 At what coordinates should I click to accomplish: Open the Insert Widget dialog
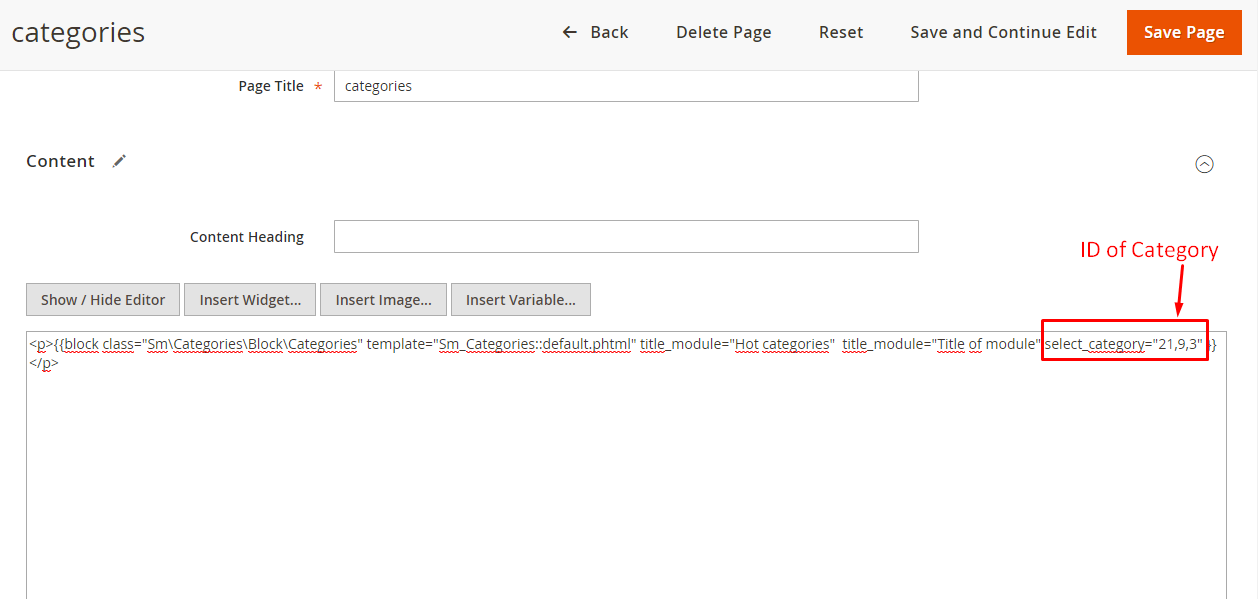coord(250,299)
